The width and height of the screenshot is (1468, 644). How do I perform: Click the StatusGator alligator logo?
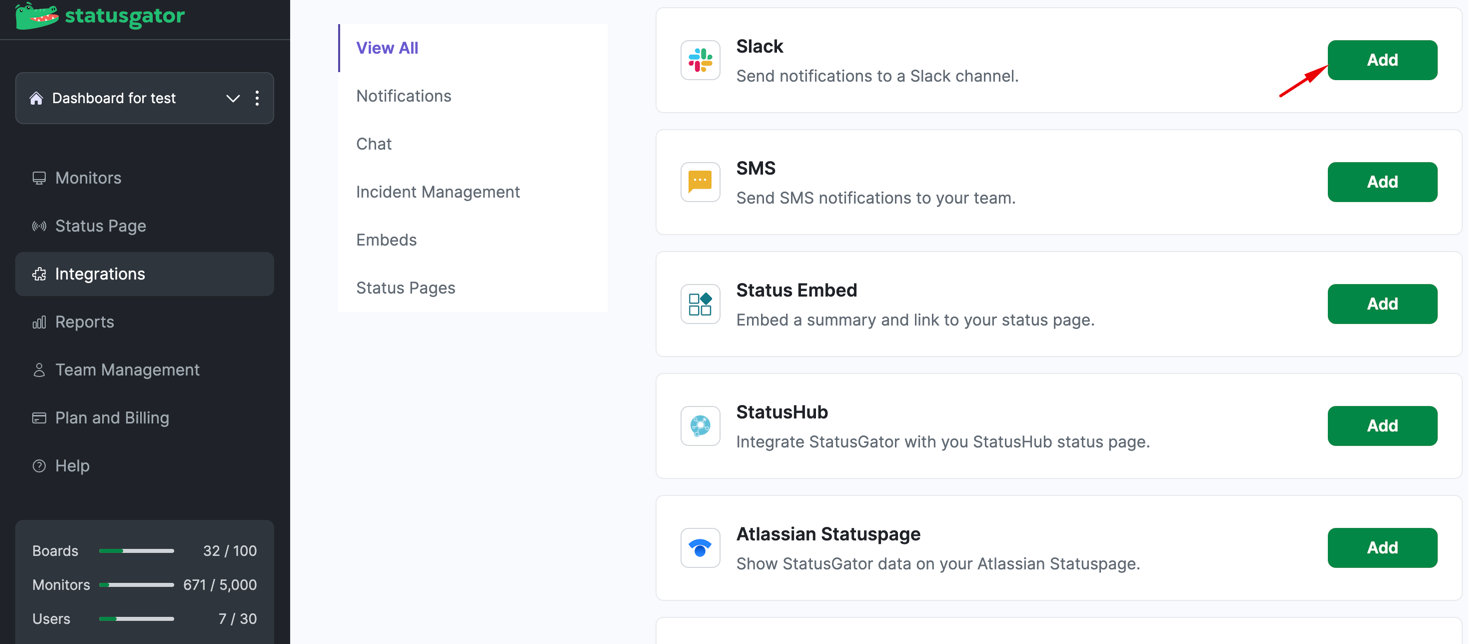tap(35, 16)
